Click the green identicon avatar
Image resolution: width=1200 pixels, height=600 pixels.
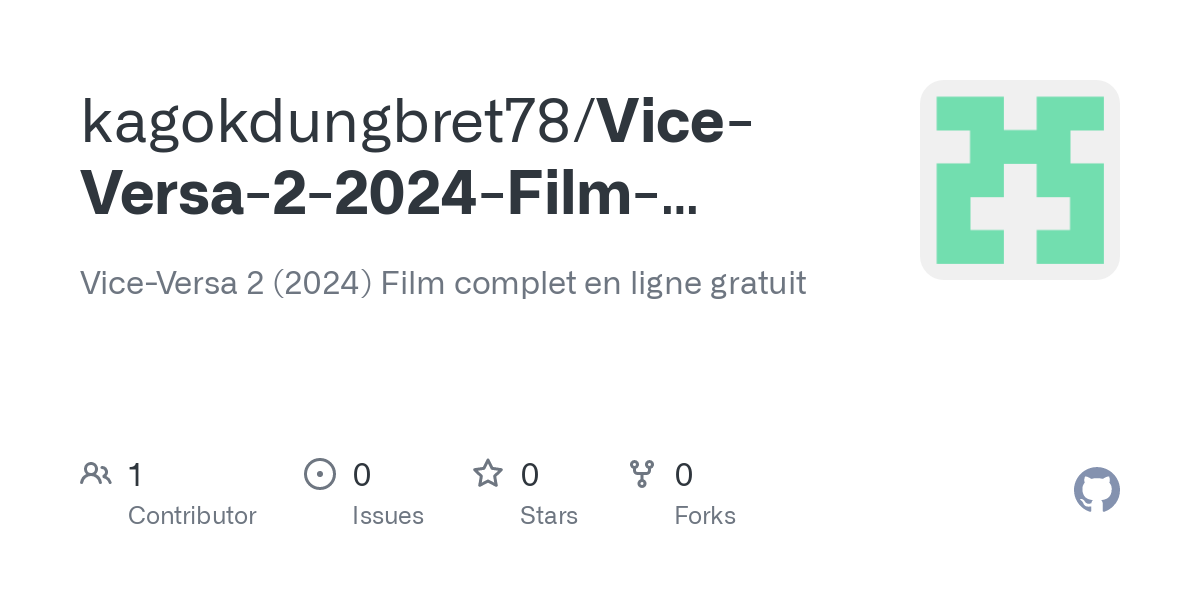[x=1020, y=180]
